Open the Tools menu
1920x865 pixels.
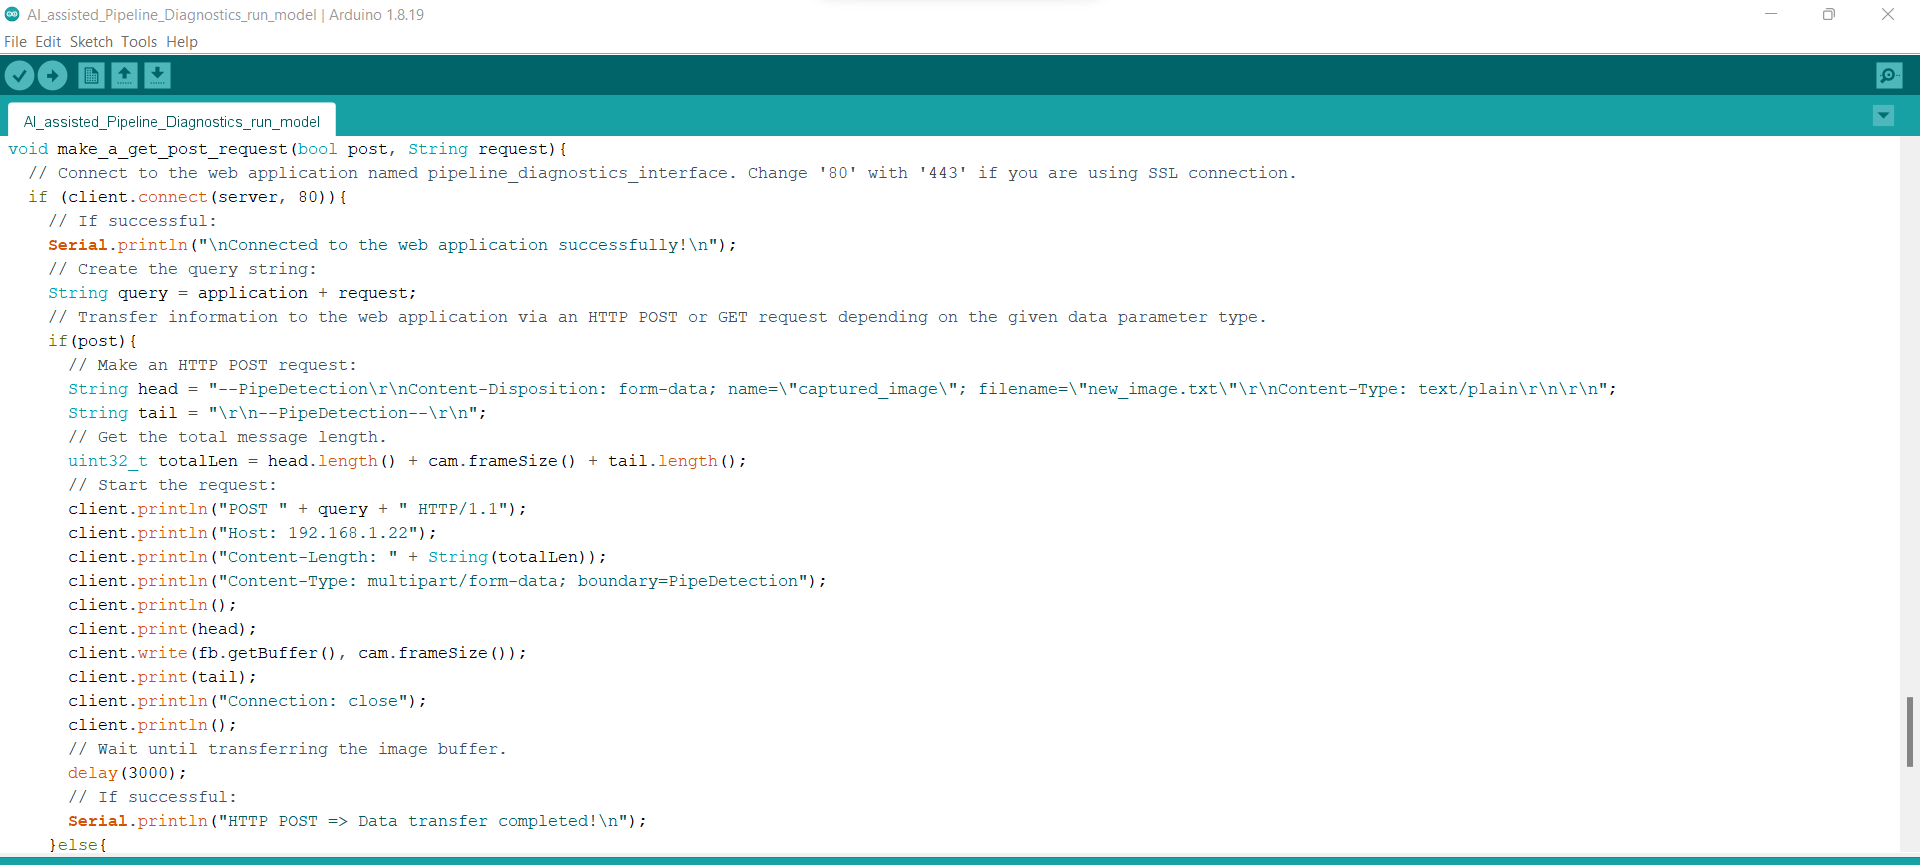pyautogui.click(x=139, y=42)
